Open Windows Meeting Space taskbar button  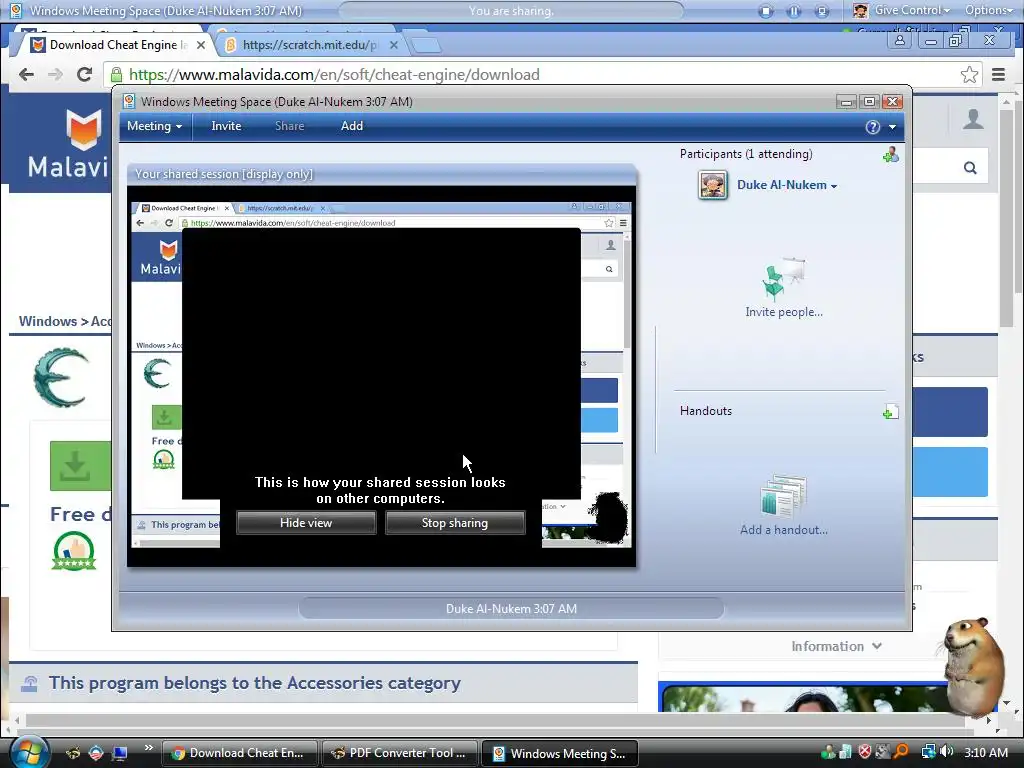pos(560,753)
